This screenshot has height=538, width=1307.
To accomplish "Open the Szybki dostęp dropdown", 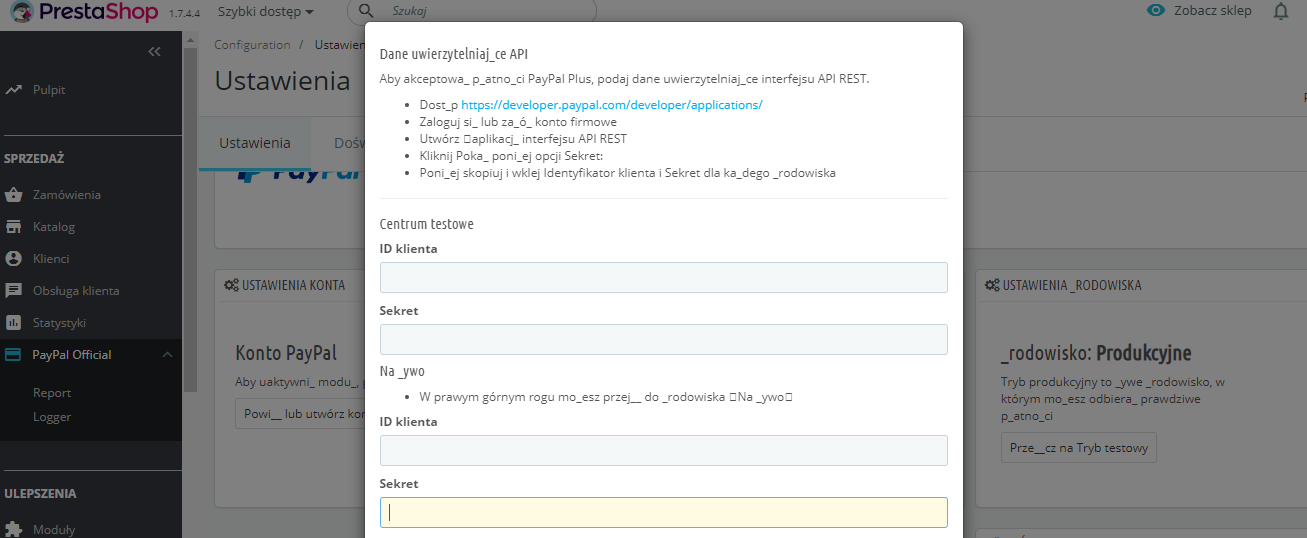I will pyautogui.click(x=265, y=12).
